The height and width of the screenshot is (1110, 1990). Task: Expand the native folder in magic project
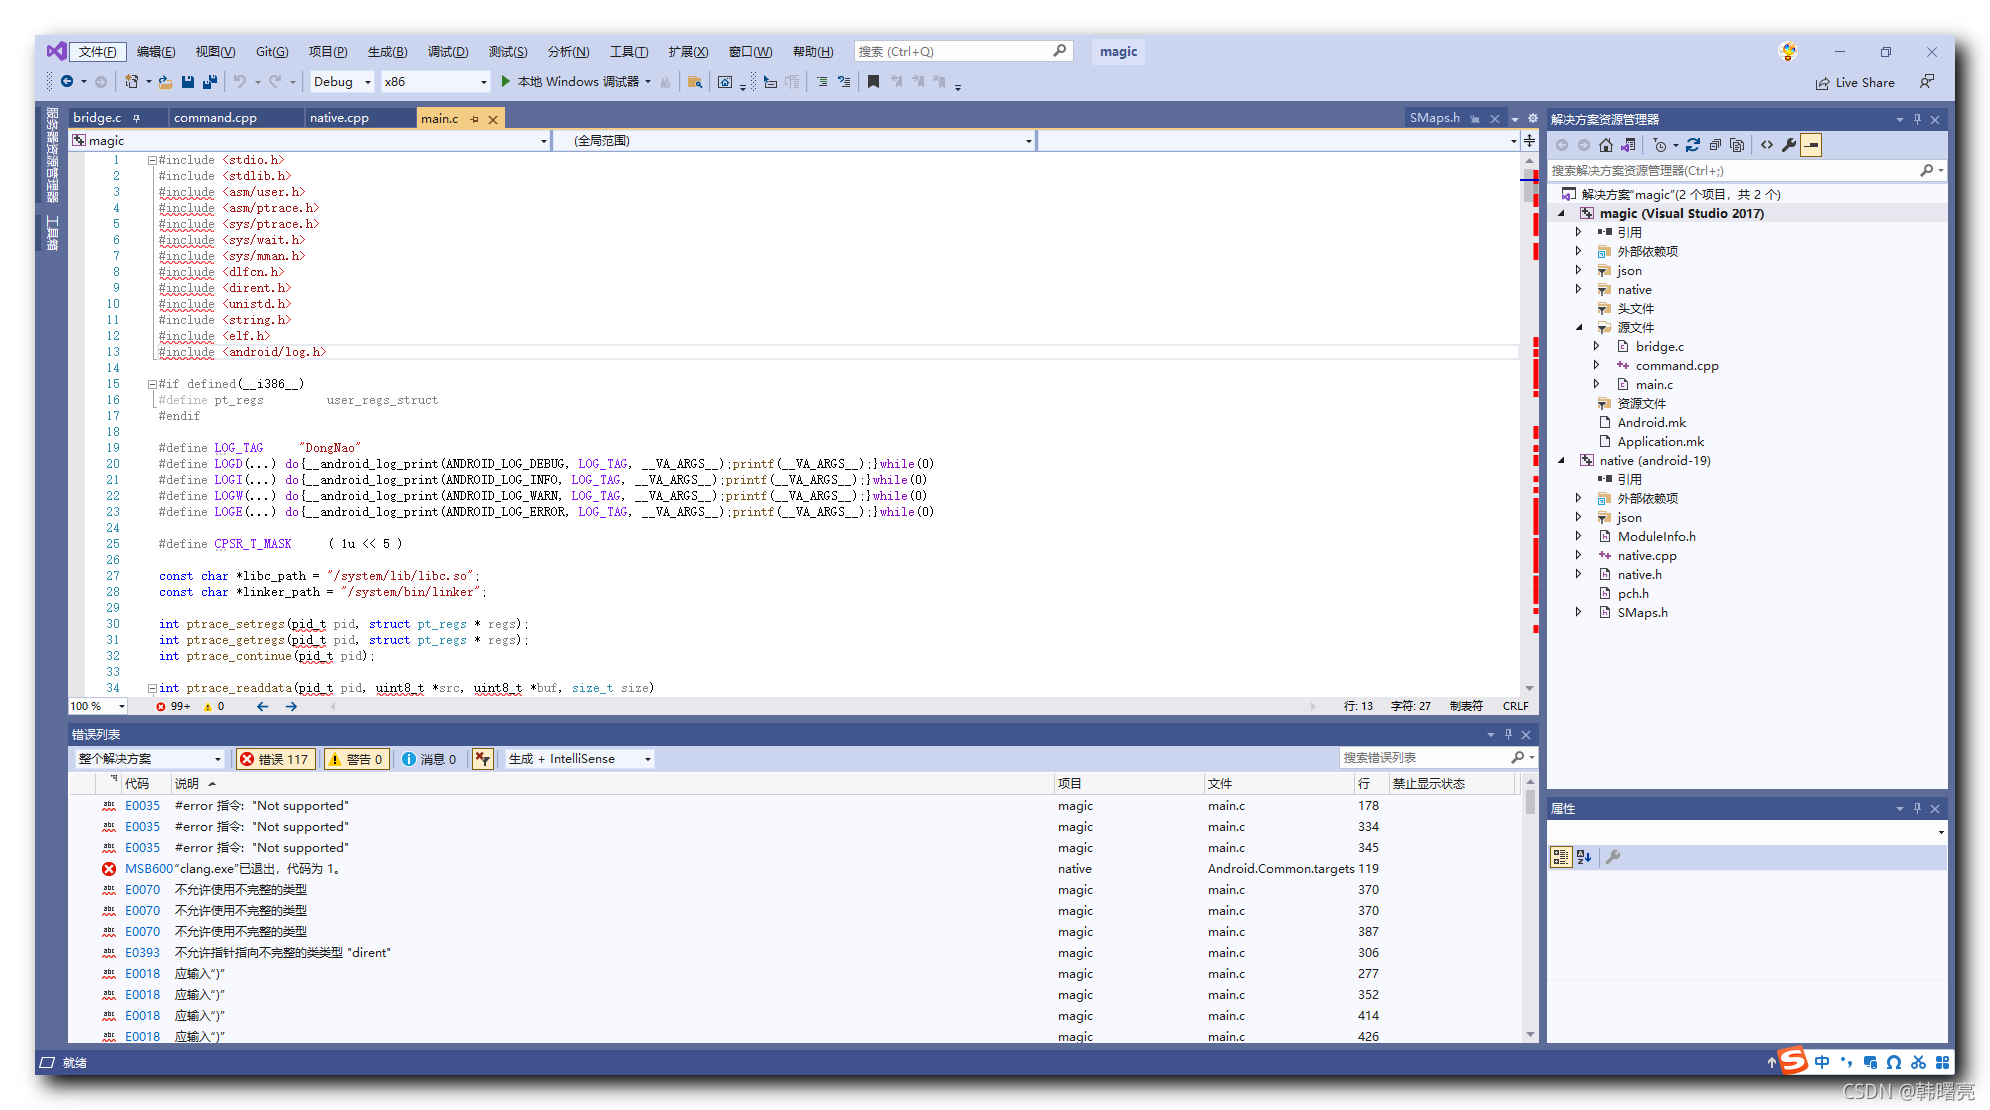coord(1579,289)
